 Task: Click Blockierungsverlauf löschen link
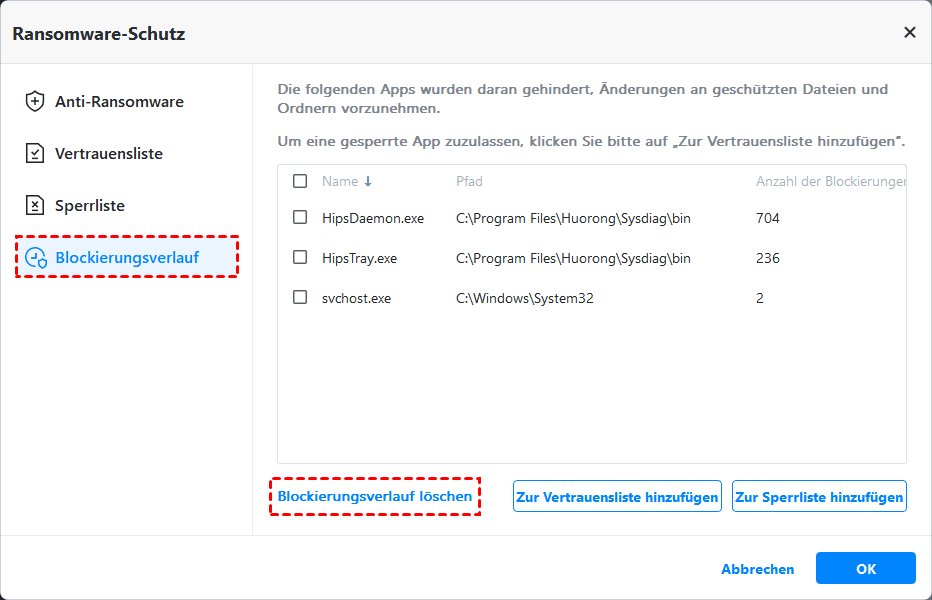375,496
